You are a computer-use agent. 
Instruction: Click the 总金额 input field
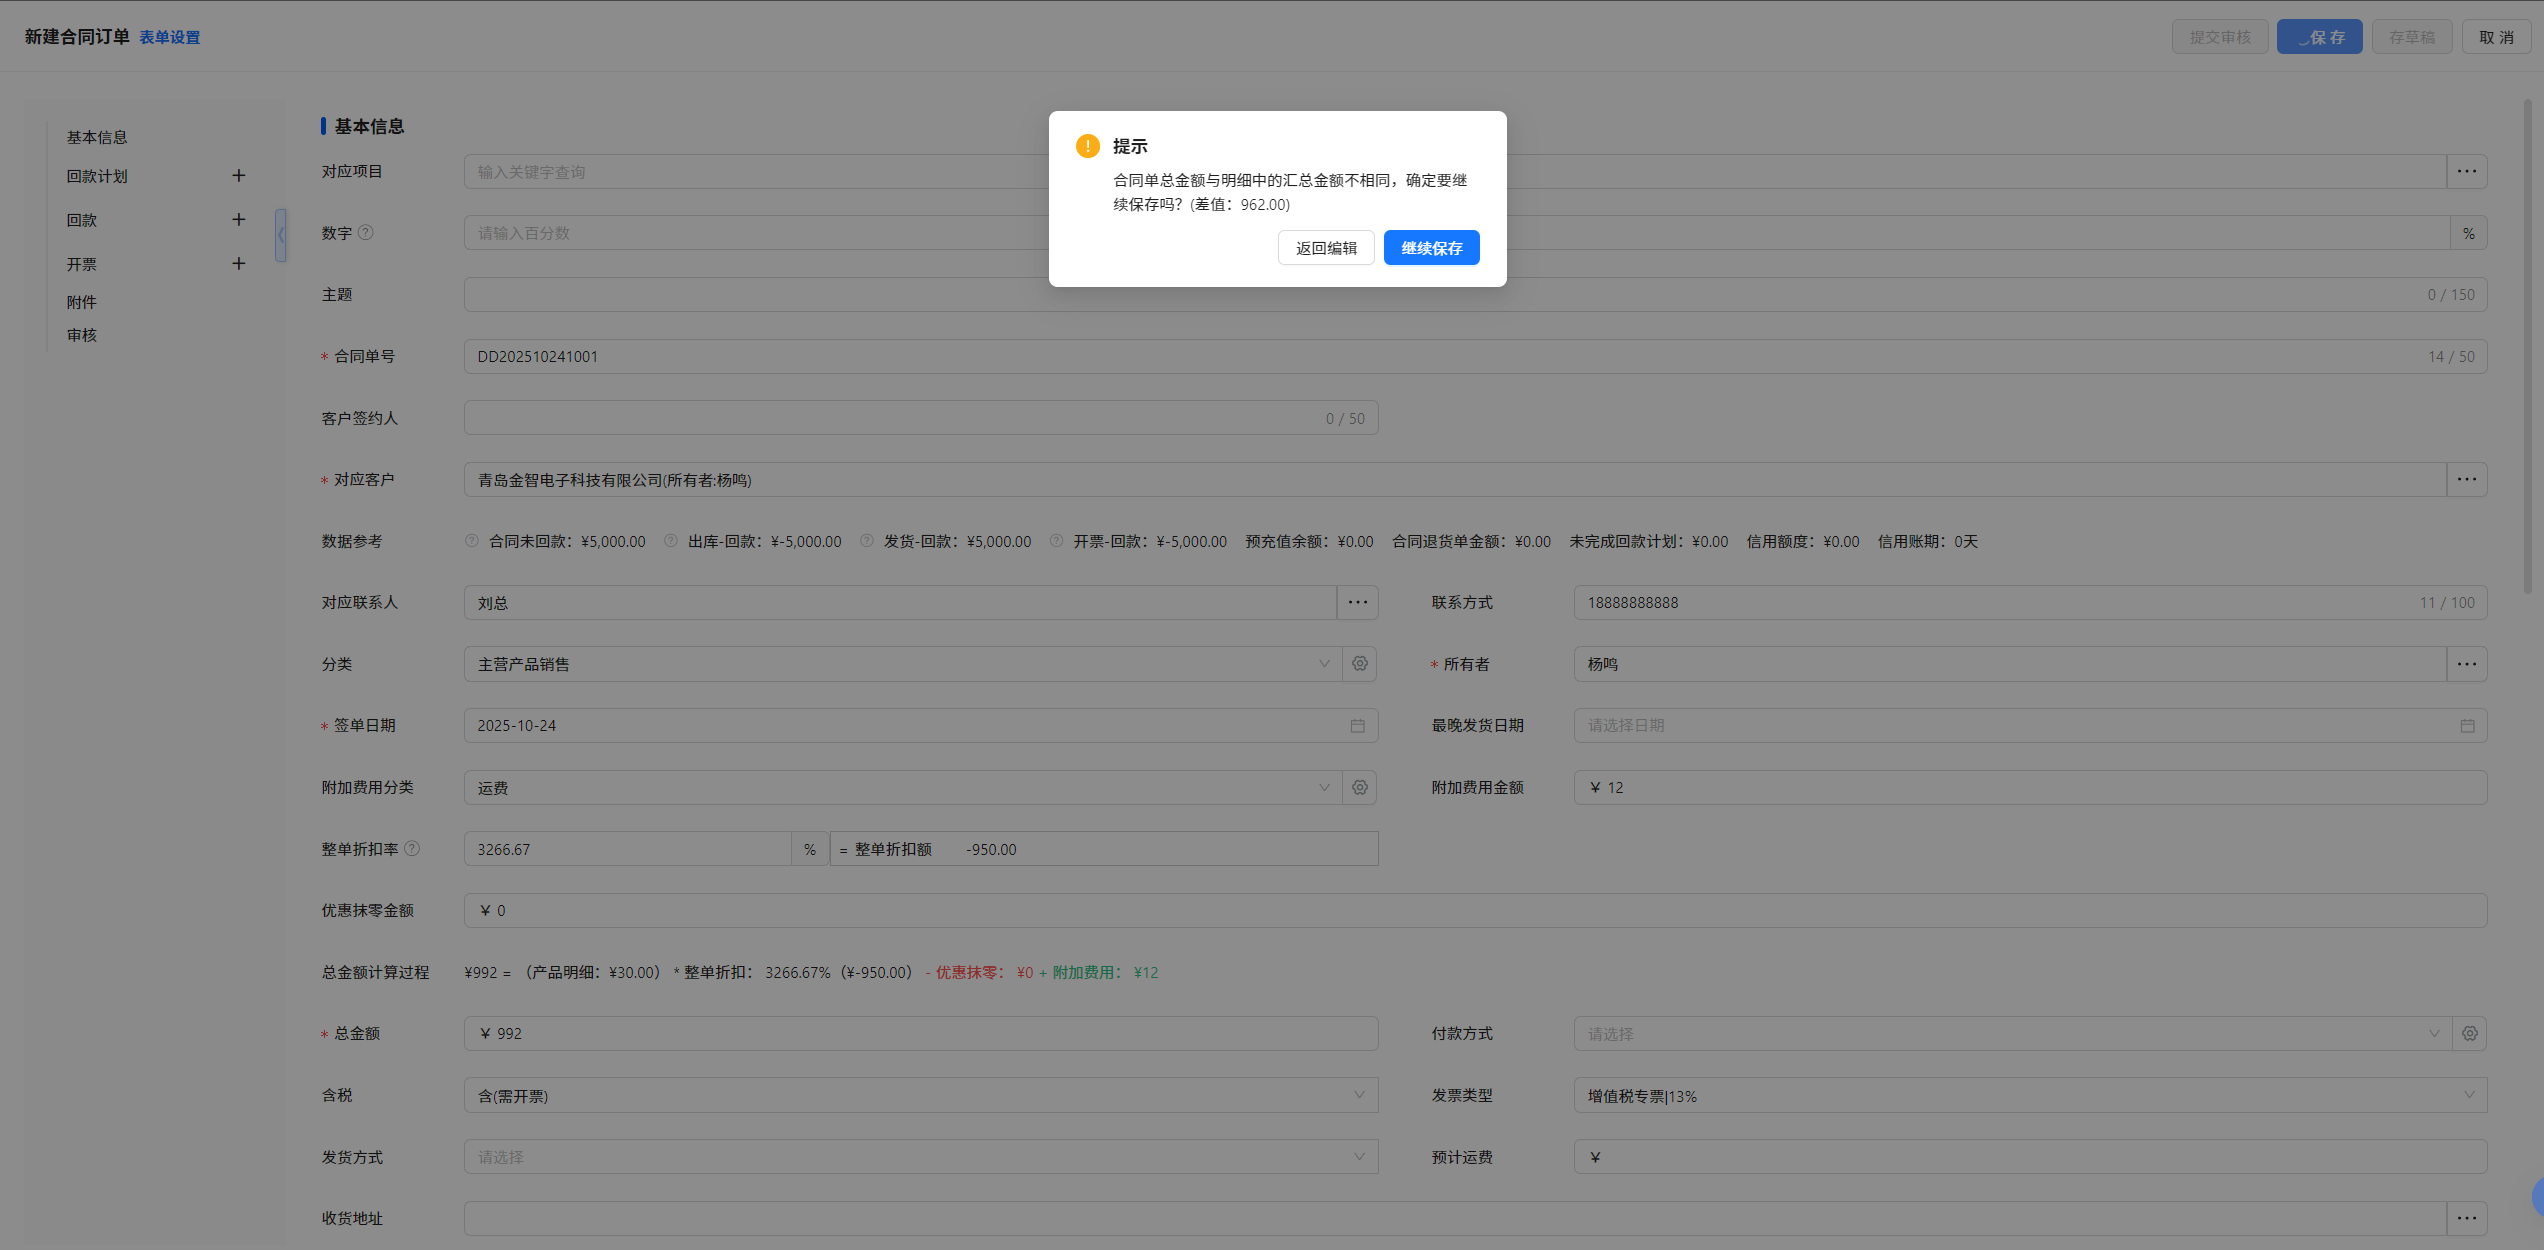pyautogui.click(x=920, y=1034)
